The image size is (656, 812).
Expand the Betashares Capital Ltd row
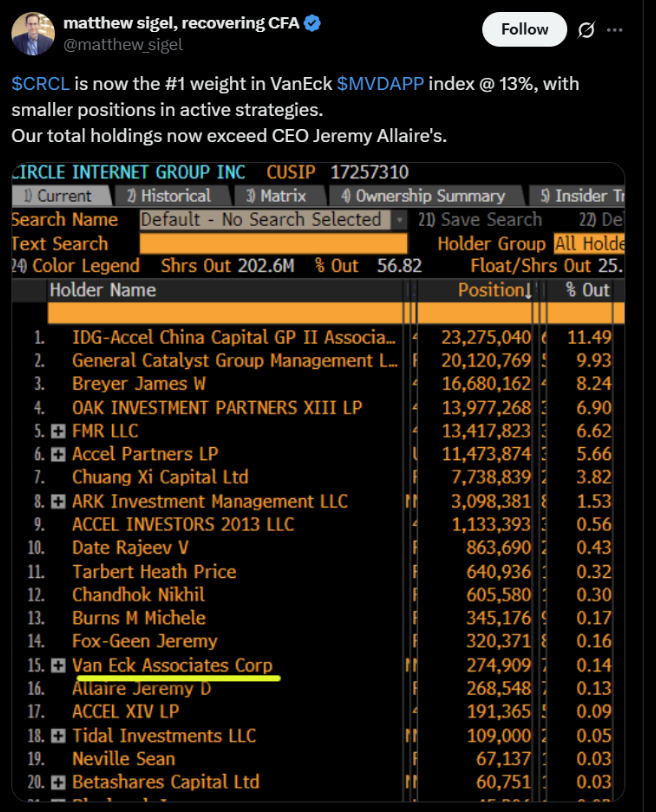click(x=59, y=782)
